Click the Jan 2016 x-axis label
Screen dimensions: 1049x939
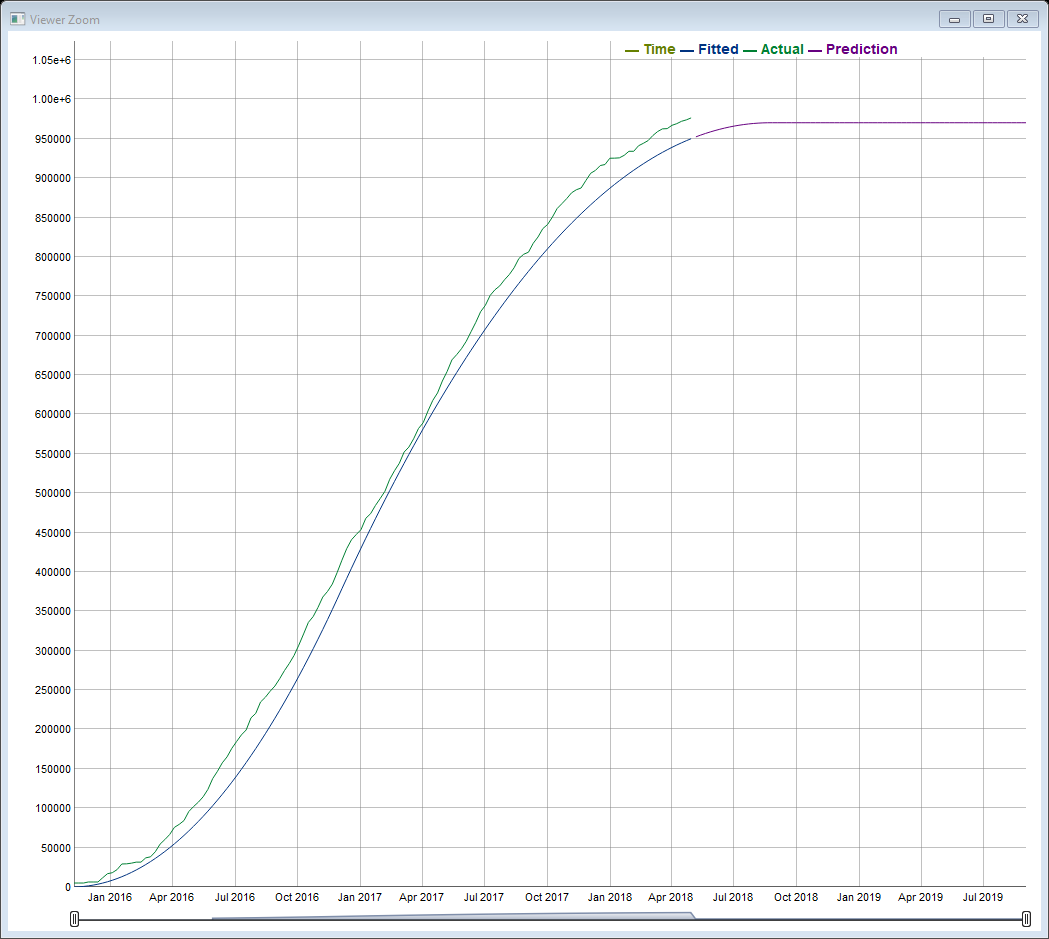(110, 898)
